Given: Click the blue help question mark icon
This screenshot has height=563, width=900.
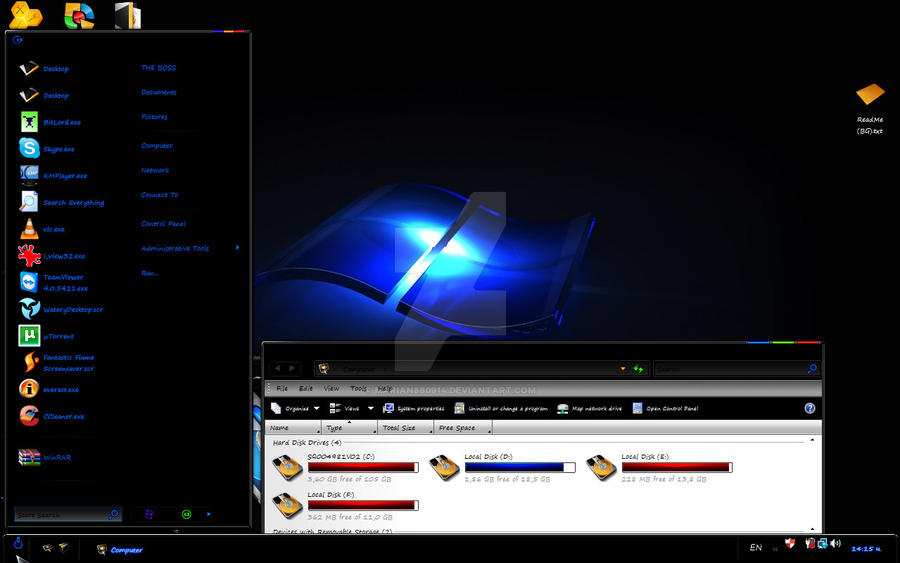Looking at the screenshot, I should click(809, 408).
